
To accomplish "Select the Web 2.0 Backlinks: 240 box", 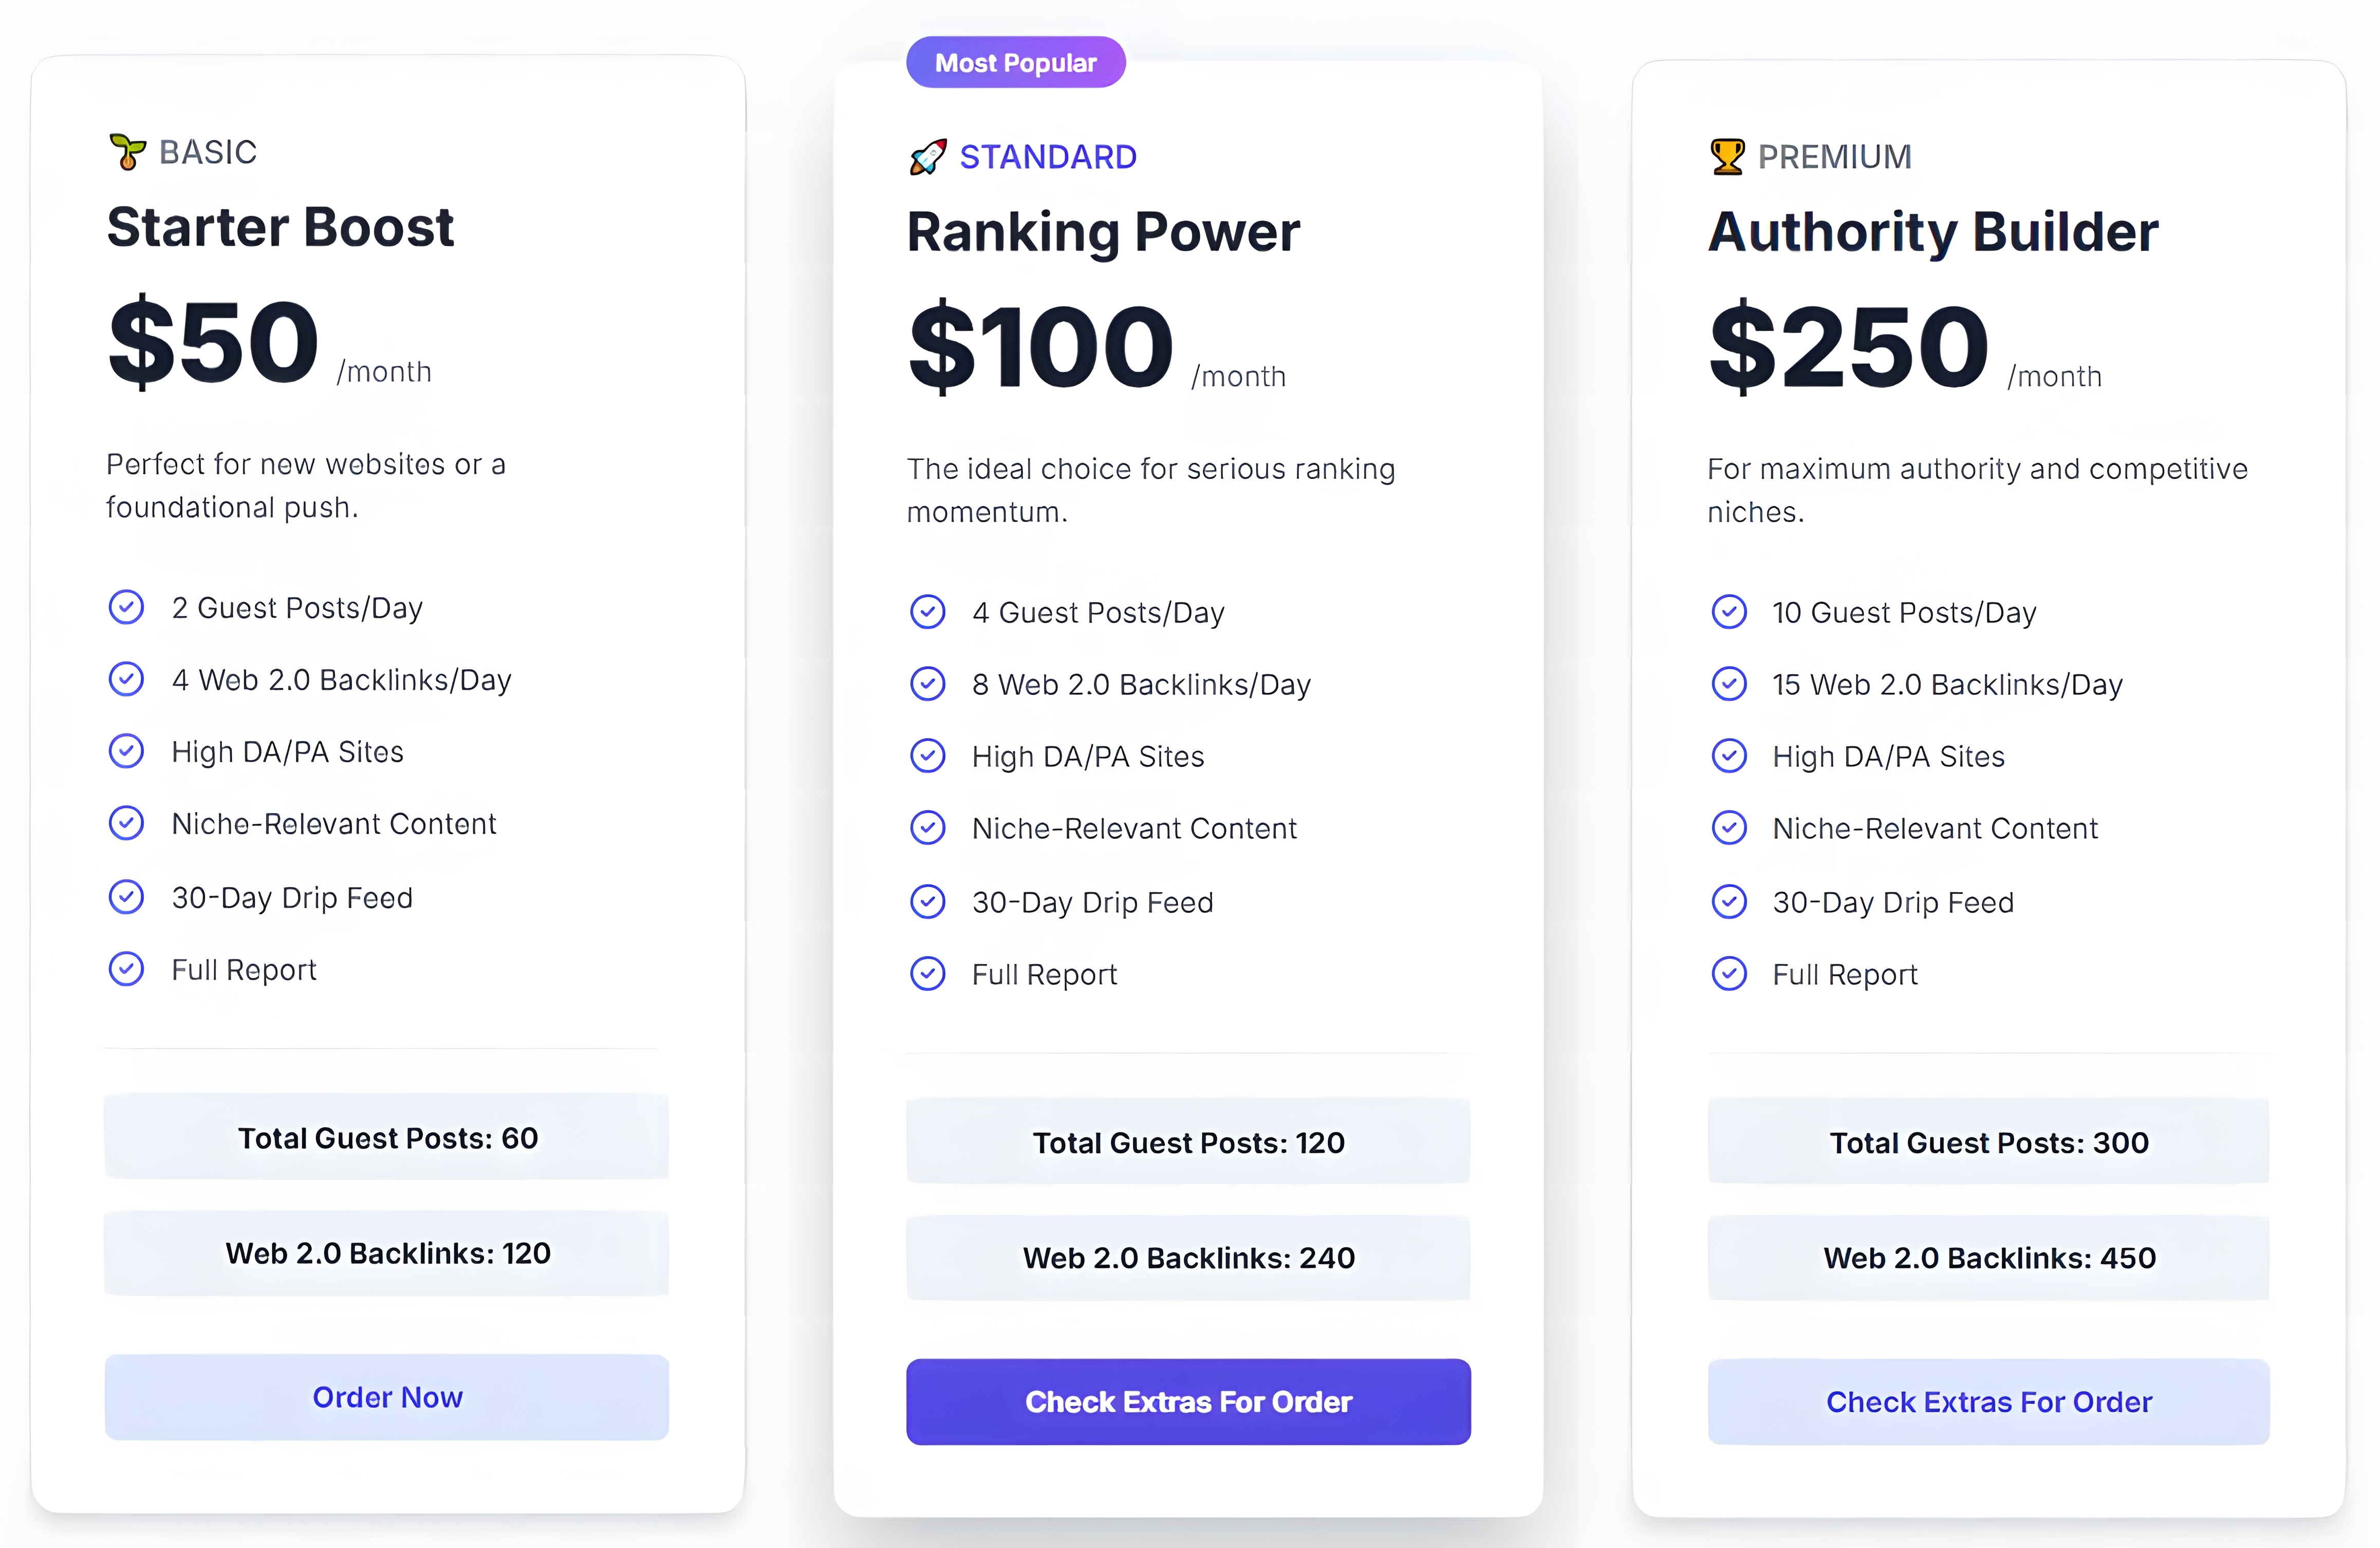I will [1188, 1257].
